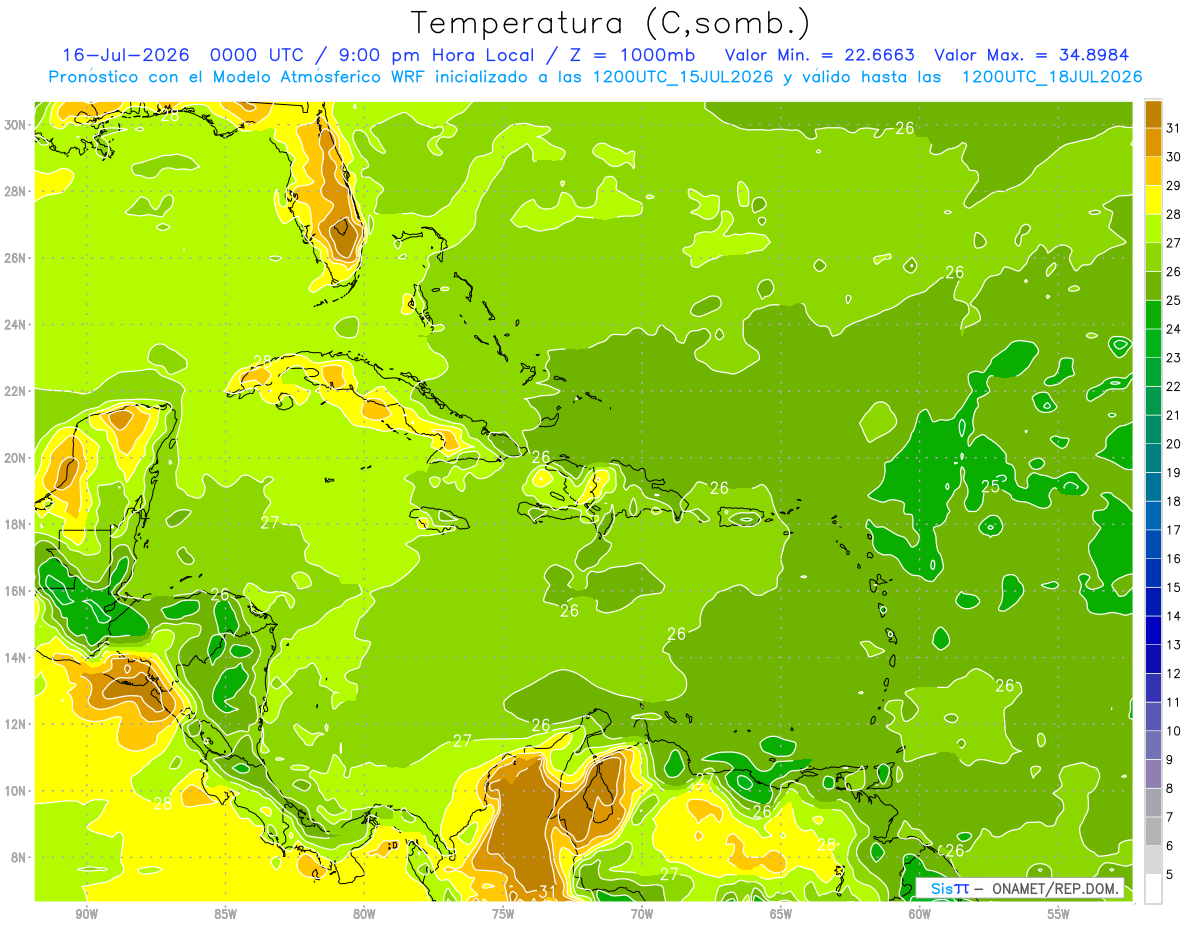
Task: Pick the green swatch between 23 and 24
Action: point(1153,344)
